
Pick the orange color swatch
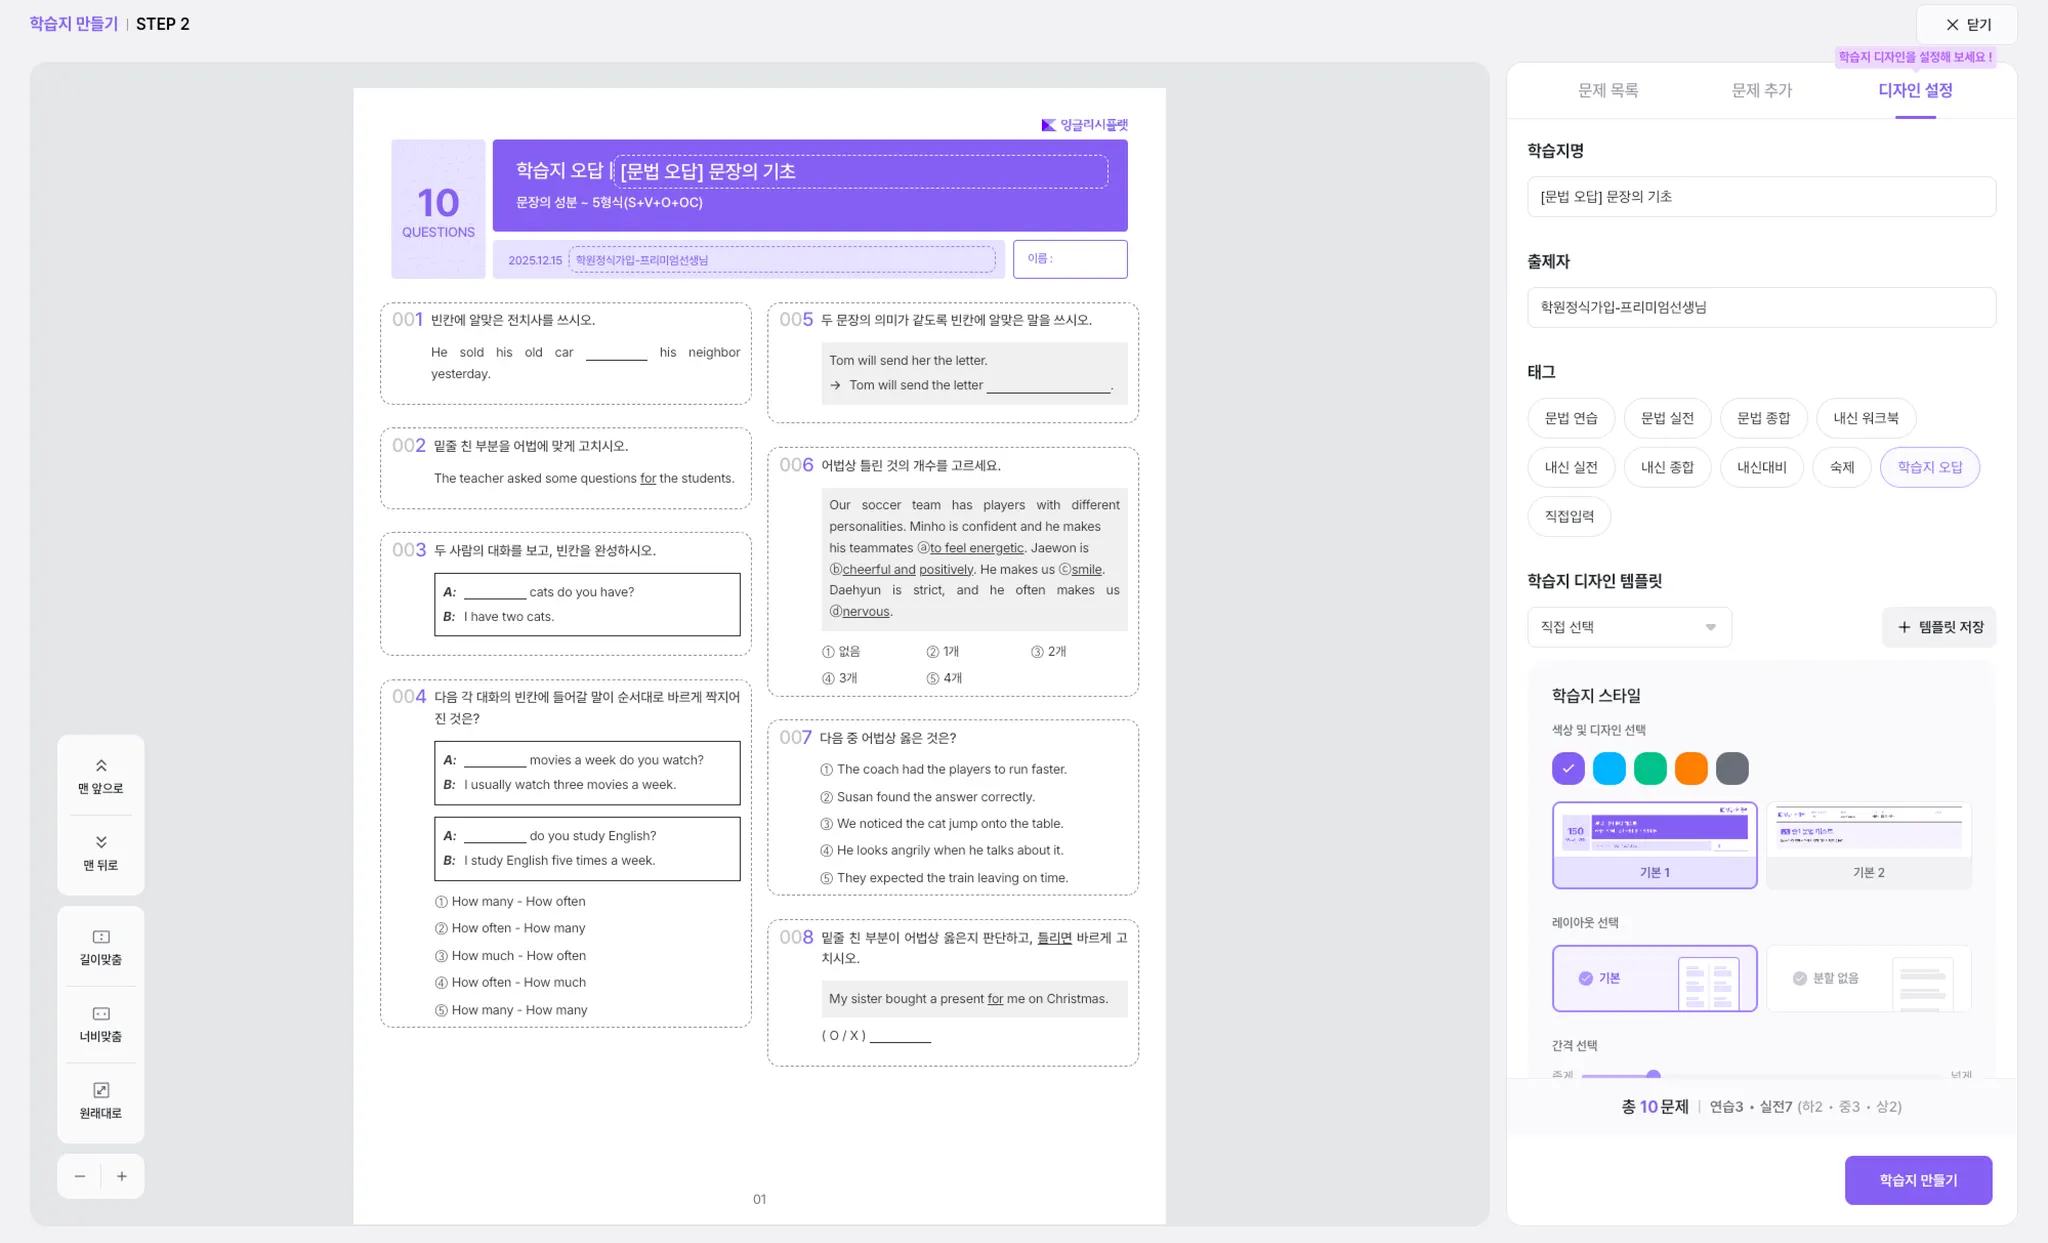click(1691, 768)
